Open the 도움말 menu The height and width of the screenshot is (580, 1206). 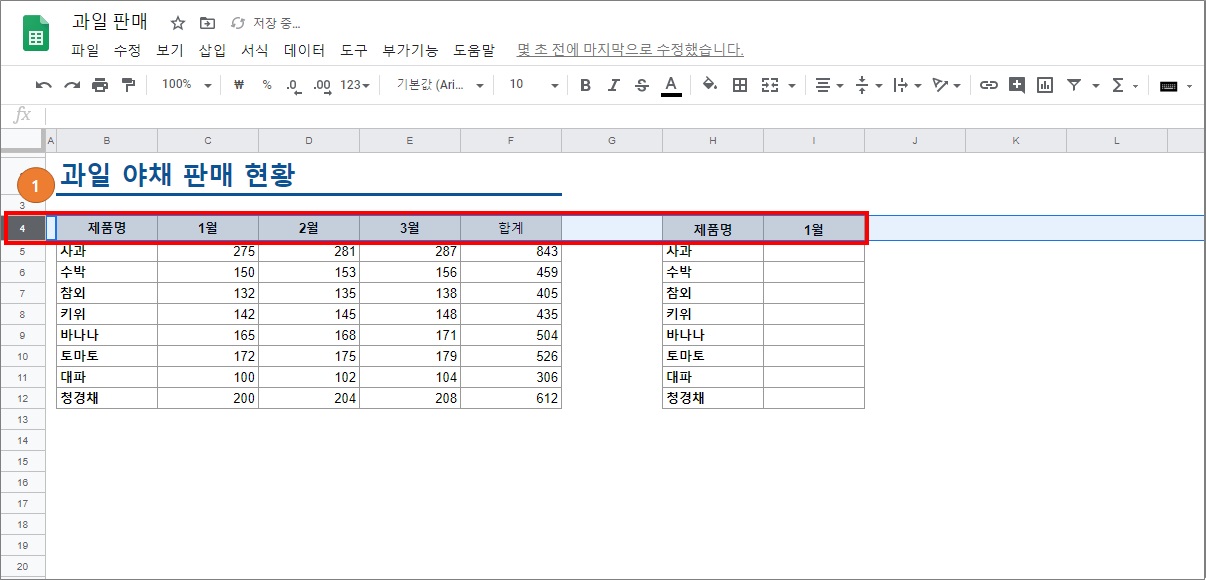[474, 50]
